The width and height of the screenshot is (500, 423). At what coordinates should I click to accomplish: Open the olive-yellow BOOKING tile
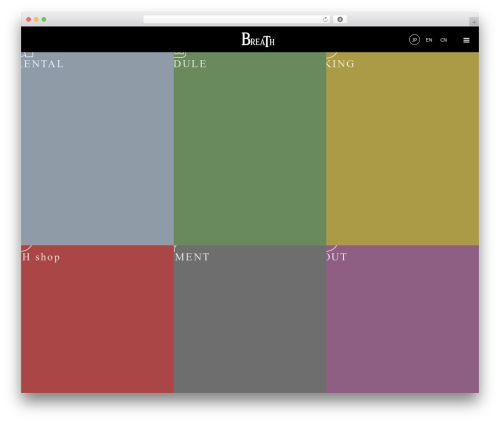[402, 148]
